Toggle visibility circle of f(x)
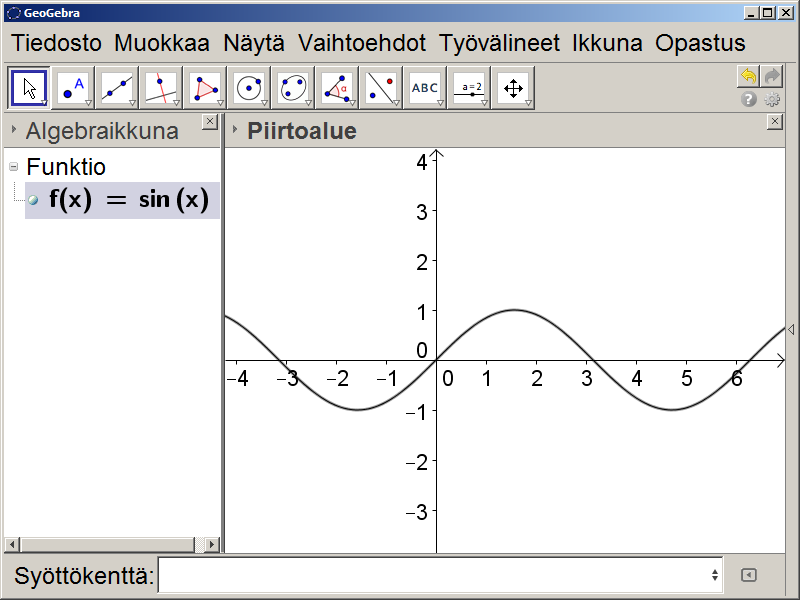 point(33,200)
